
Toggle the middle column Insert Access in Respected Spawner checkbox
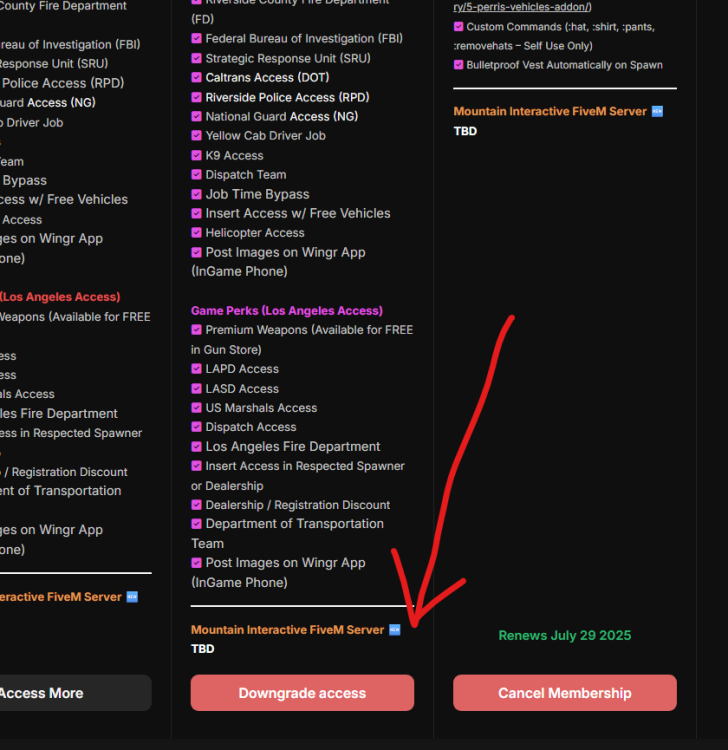tap(196, 466)
